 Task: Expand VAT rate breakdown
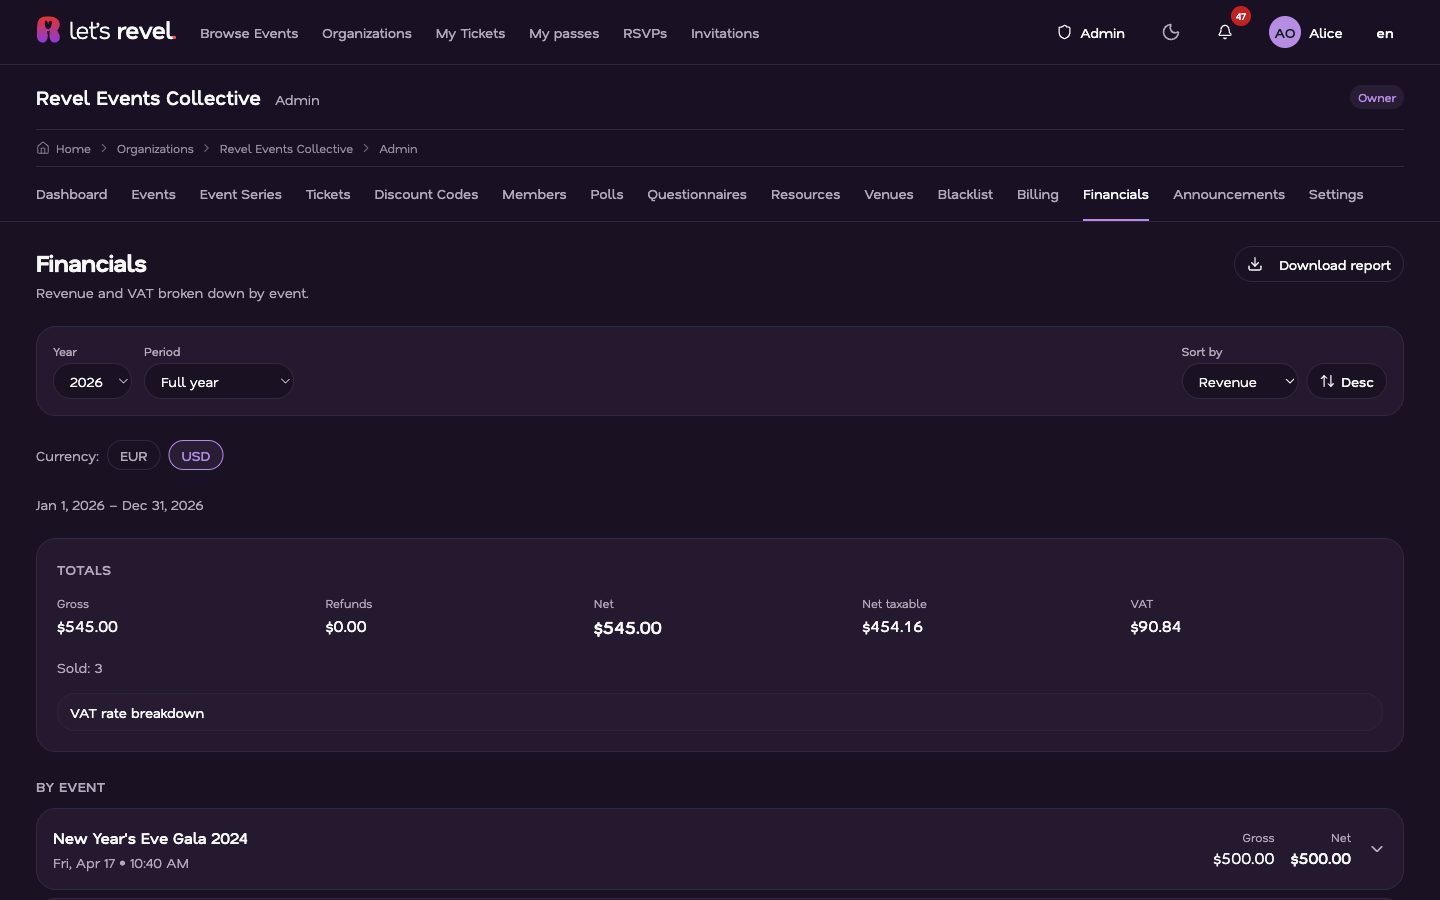(x=720, y=713)
